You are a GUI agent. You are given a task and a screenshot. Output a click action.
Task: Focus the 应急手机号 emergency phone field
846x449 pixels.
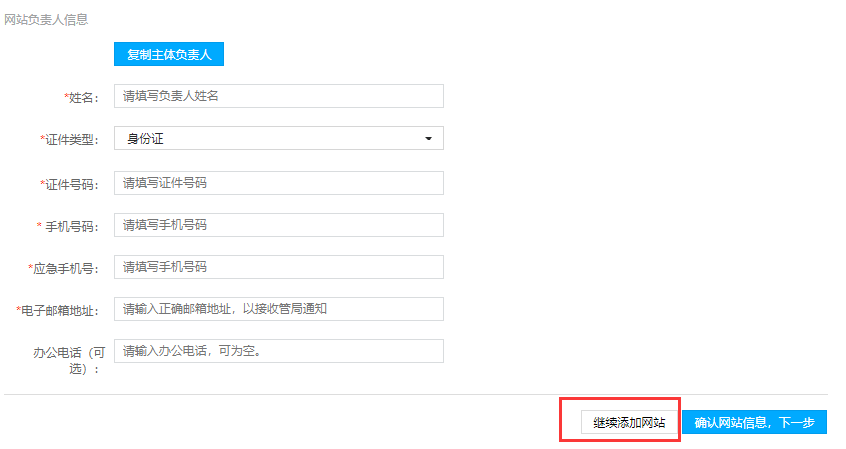(278, 267)
